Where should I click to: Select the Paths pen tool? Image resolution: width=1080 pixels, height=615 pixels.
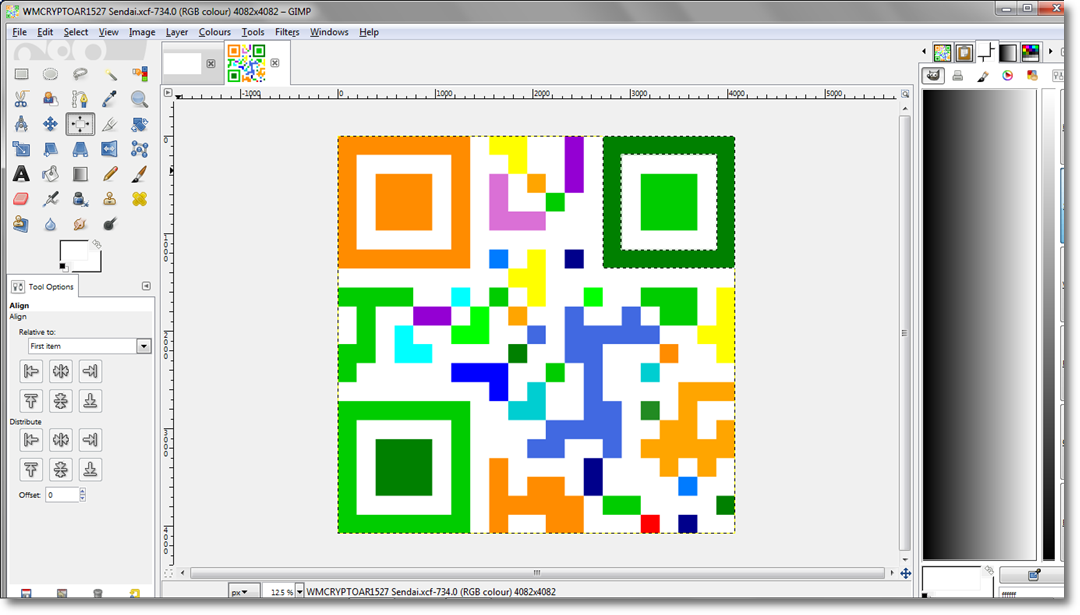point(80,99)
